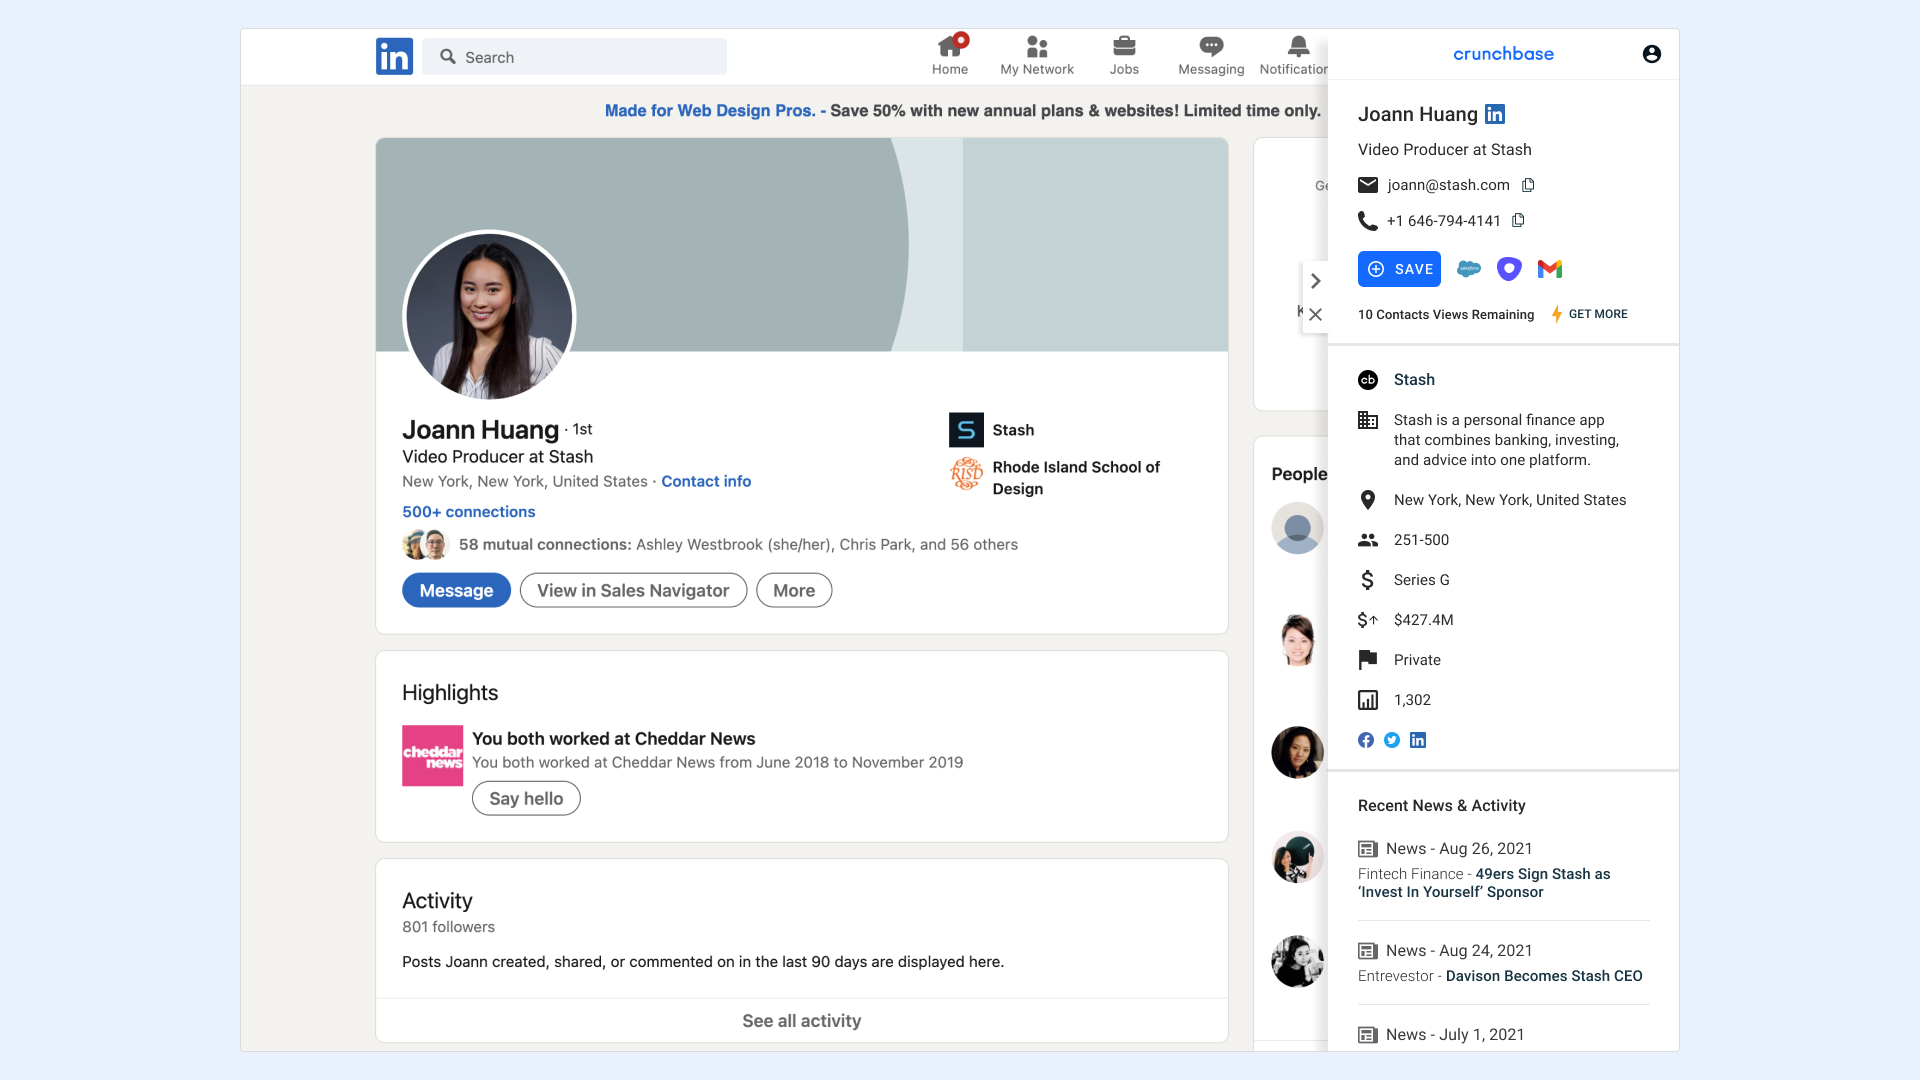Click the Private flag icon
The width and height of the screenshot is (1920, 1080).
tap(1368, 660)
